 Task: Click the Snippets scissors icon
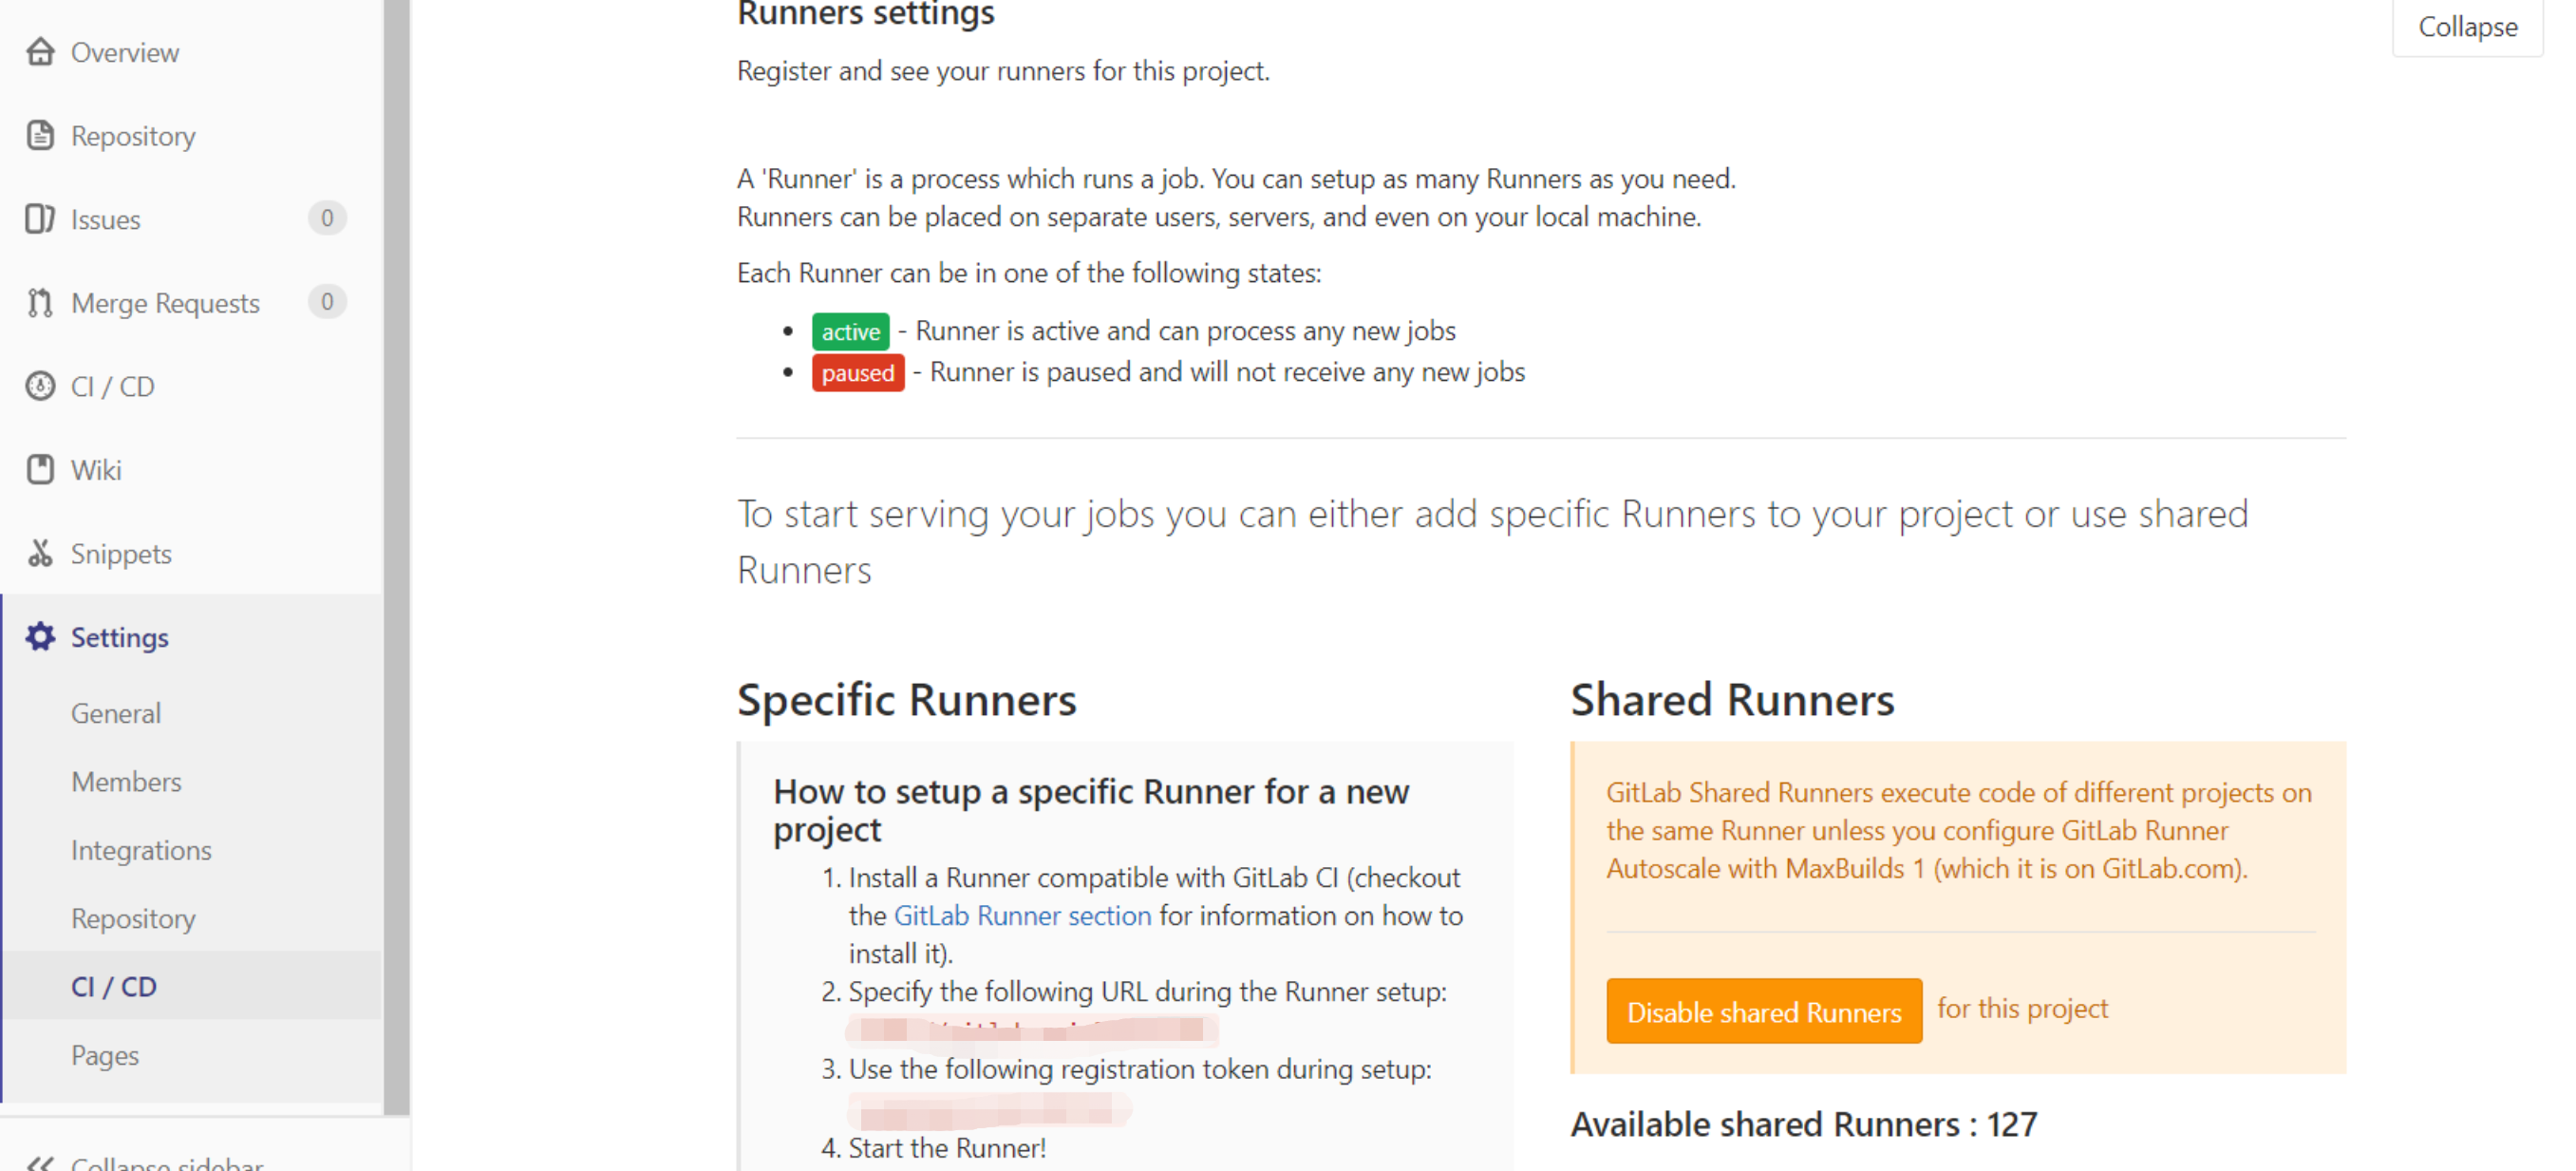[x=40, y=553]
